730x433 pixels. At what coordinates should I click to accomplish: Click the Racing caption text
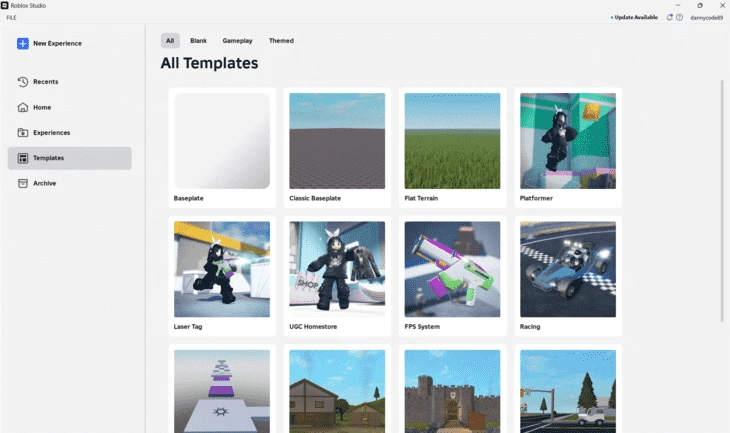pos(530,327)
